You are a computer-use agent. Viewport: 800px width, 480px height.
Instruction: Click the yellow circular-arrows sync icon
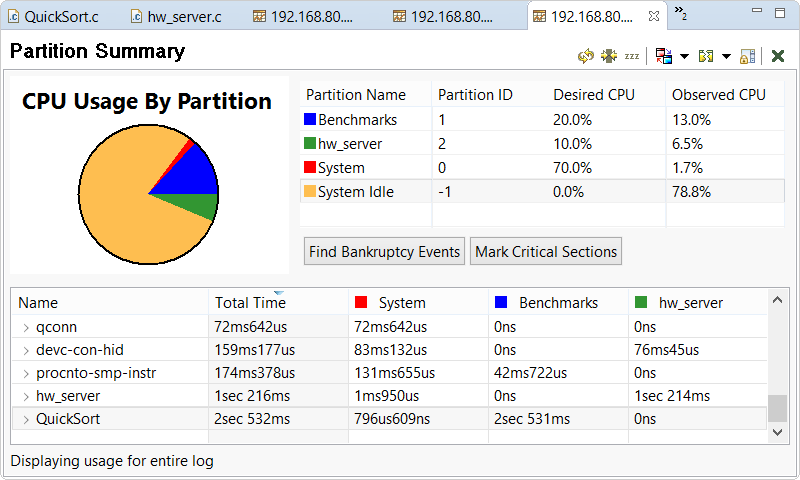click(586, 56)
